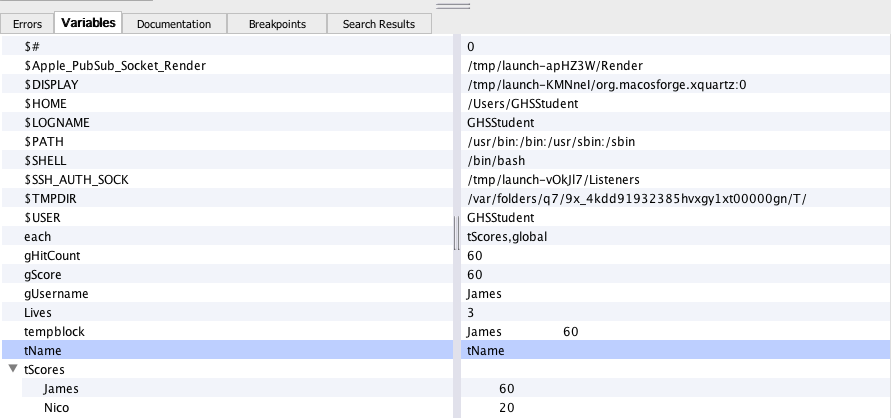This screenshot has height=418, width=891.
Task: Select the Variables tab
Action: click(x=88, y=22)
